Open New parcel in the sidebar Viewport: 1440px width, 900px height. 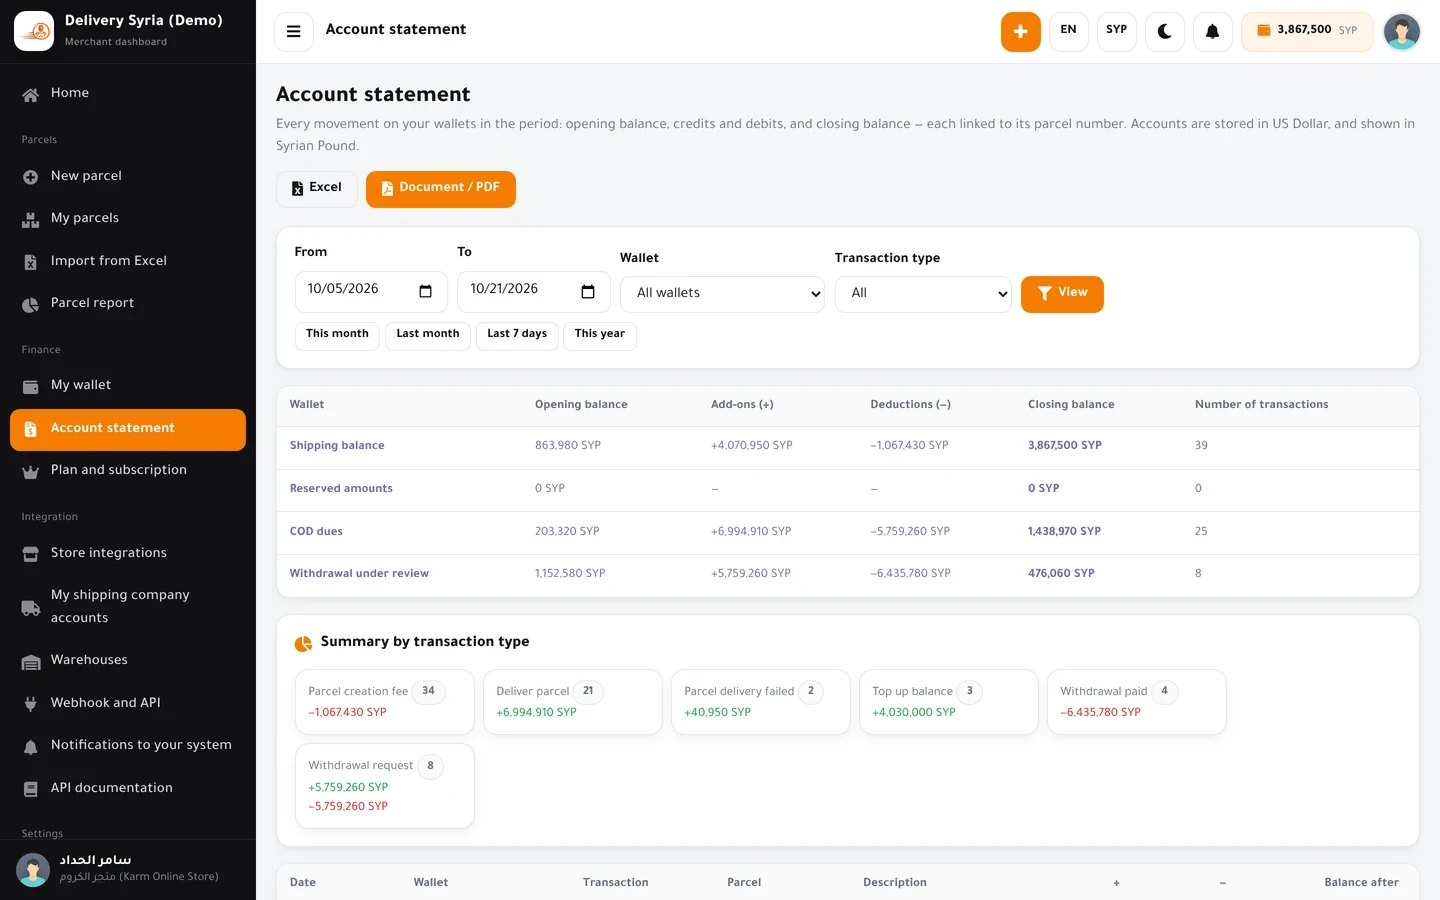(128, 176)
